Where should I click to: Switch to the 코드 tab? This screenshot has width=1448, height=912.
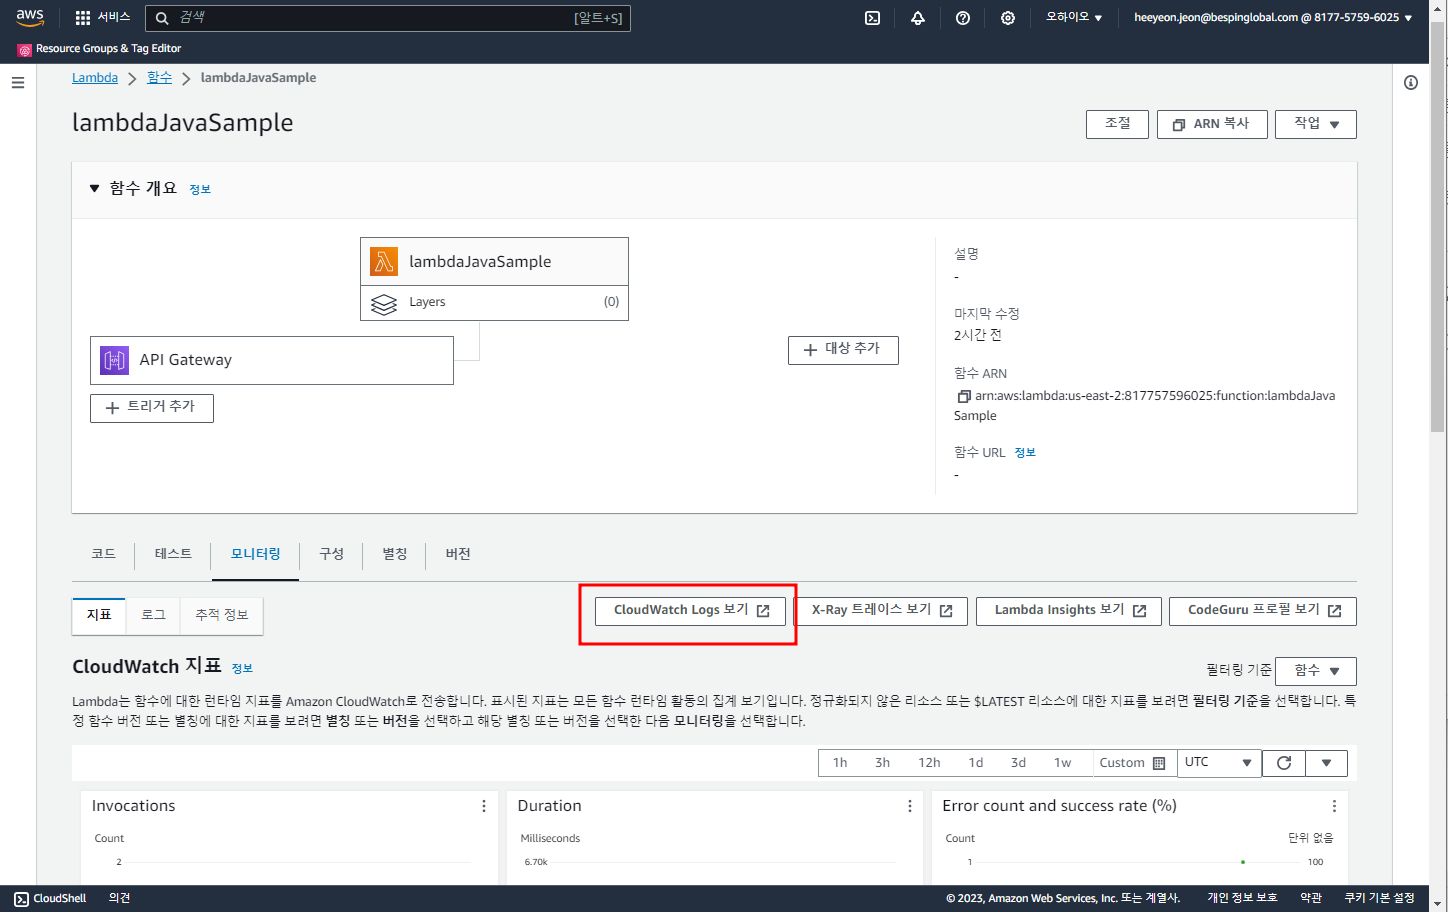pos(104,554)
